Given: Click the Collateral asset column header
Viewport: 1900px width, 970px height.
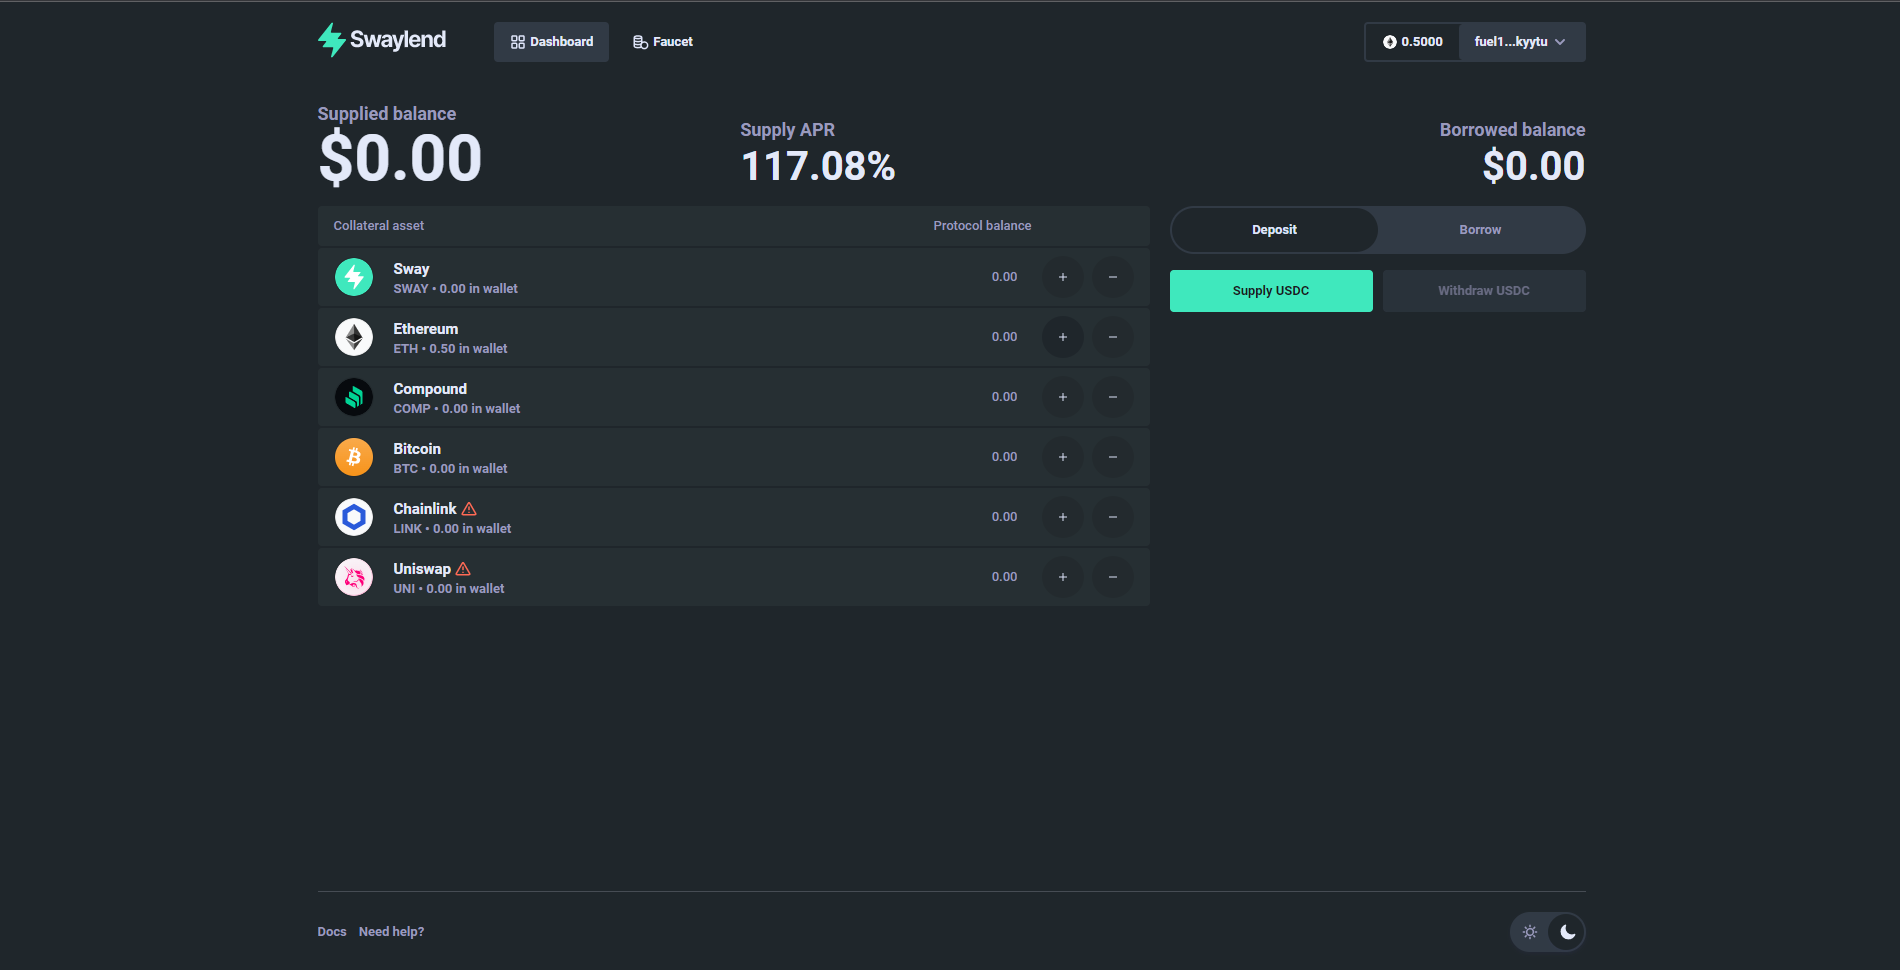Looking at the screenshot, I should [378, 226].
